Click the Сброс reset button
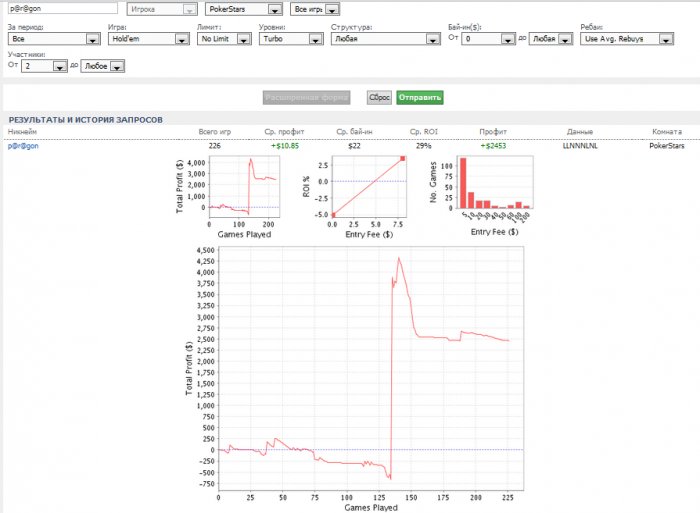The width and height of the screenshot is (700, 513). (x=379, y=97)
